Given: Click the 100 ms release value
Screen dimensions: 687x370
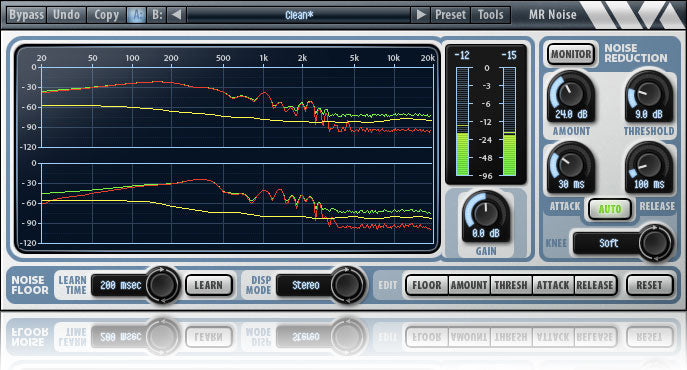Looking at the screenshot, I should click(649, 185).
